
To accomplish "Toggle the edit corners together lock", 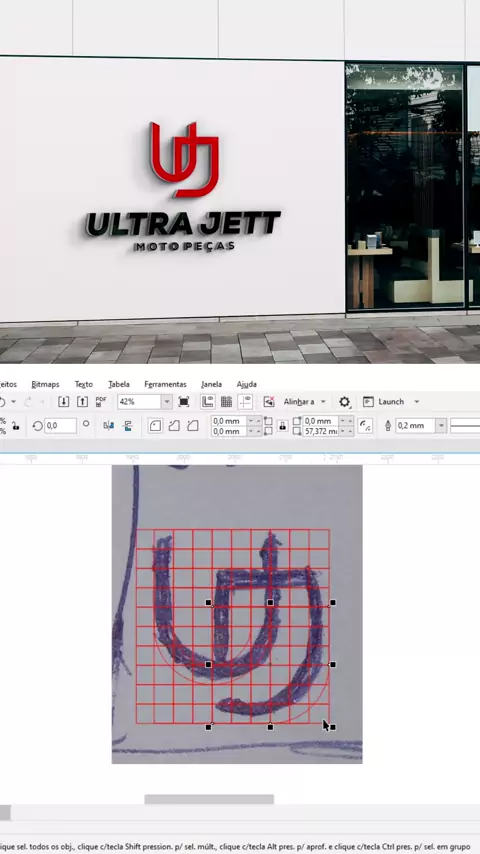I will 282,426.
